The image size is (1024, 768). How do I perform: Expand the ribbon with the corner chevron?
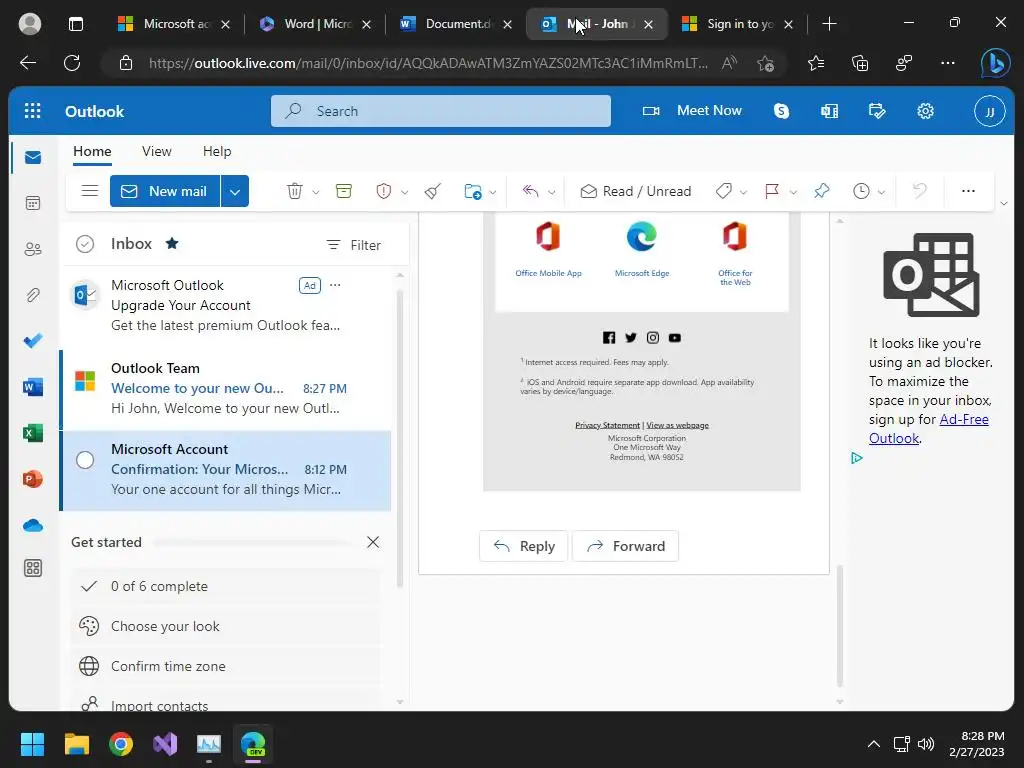click(1004, 204)
